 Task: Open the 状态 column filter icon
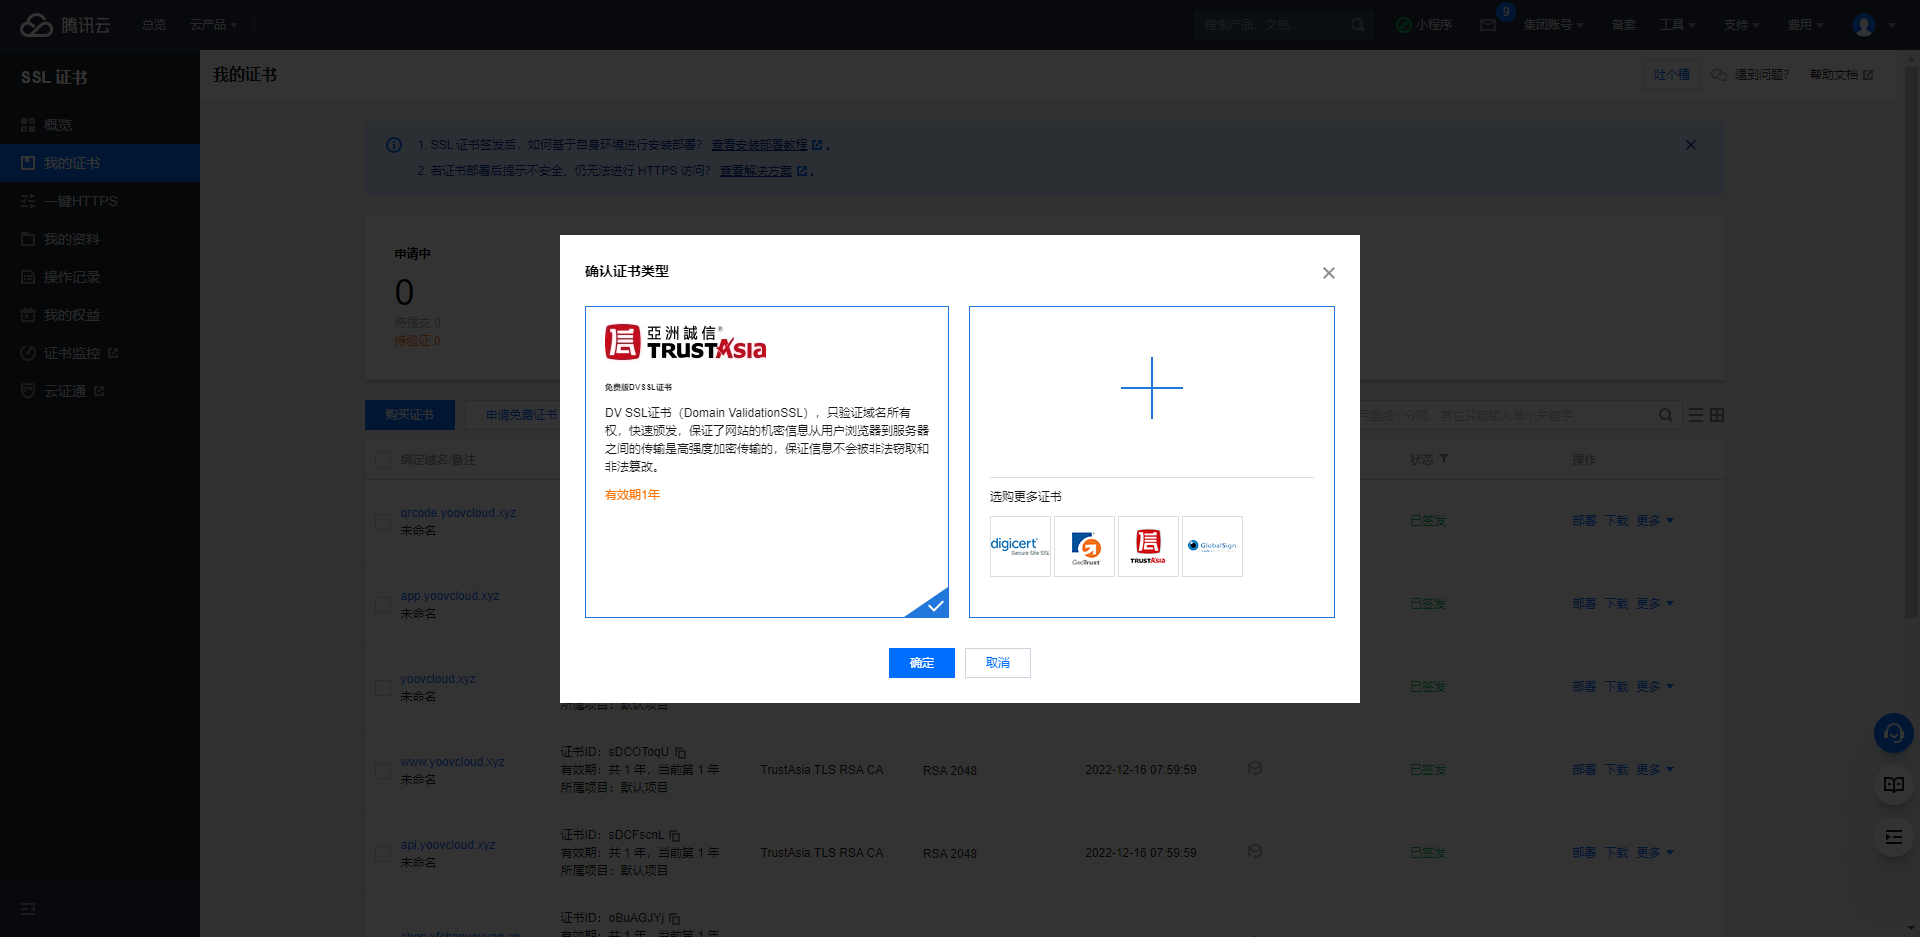[1444, 459]
